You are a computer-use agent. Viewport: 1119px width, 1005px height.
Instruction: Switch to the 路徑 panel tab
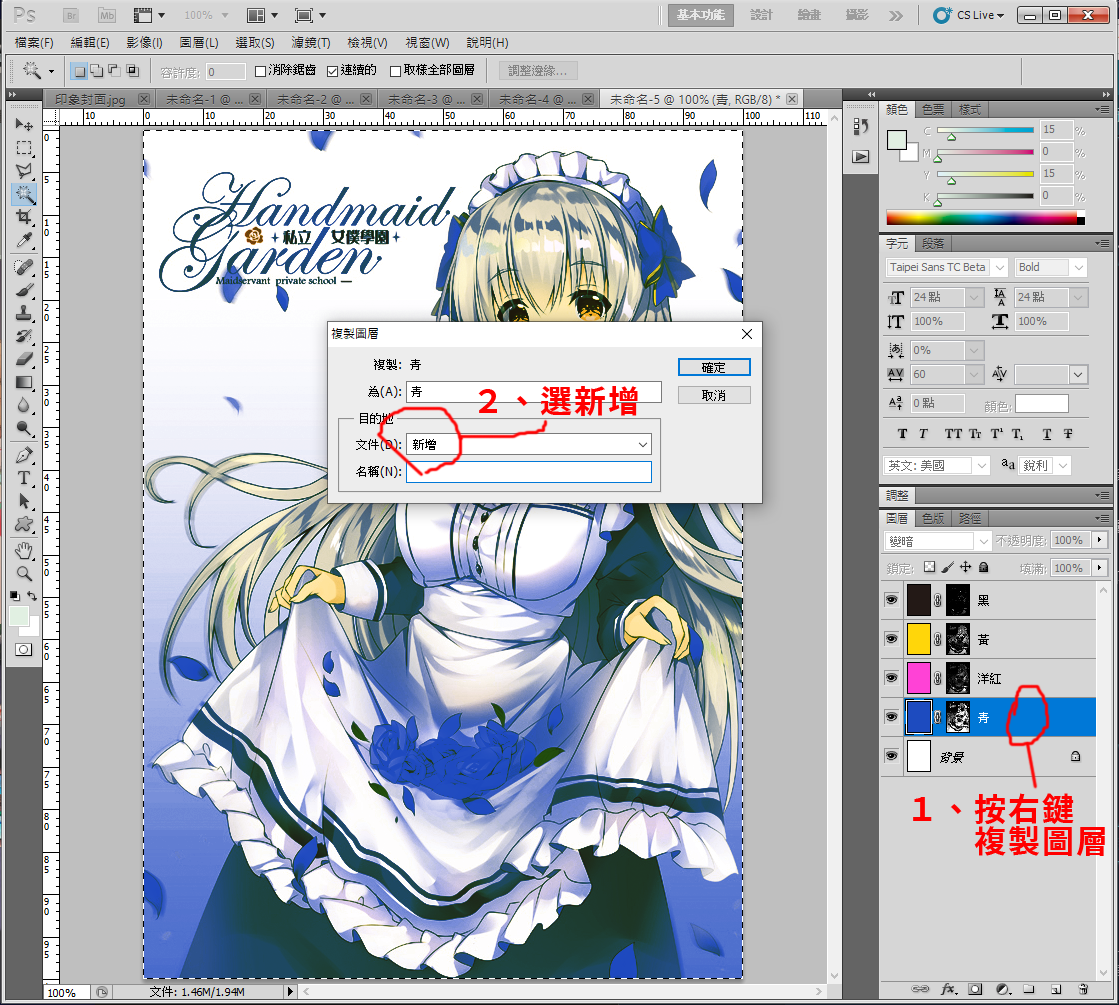click(x=970, y=518)
